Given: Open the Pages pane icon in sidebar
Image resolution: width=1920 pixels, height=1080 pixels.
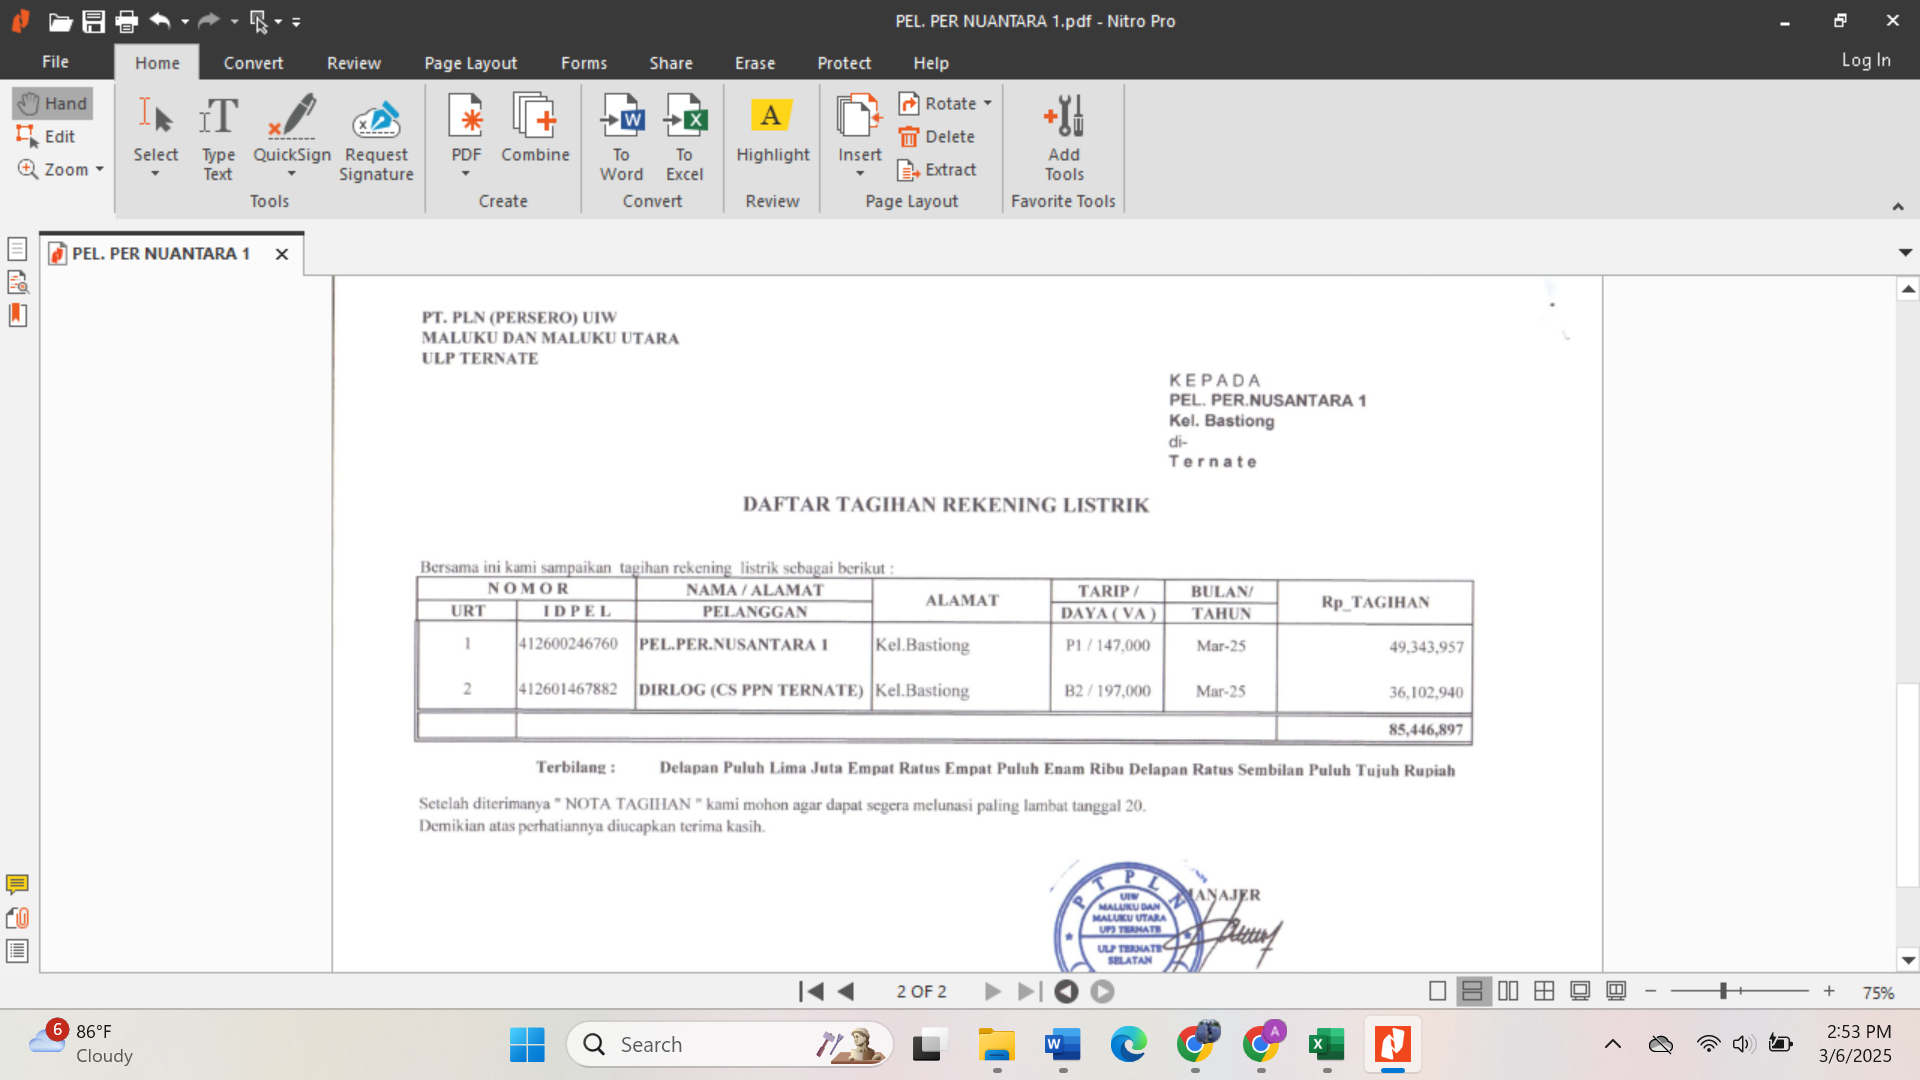Looking at the screenshot, I should 17,249.
